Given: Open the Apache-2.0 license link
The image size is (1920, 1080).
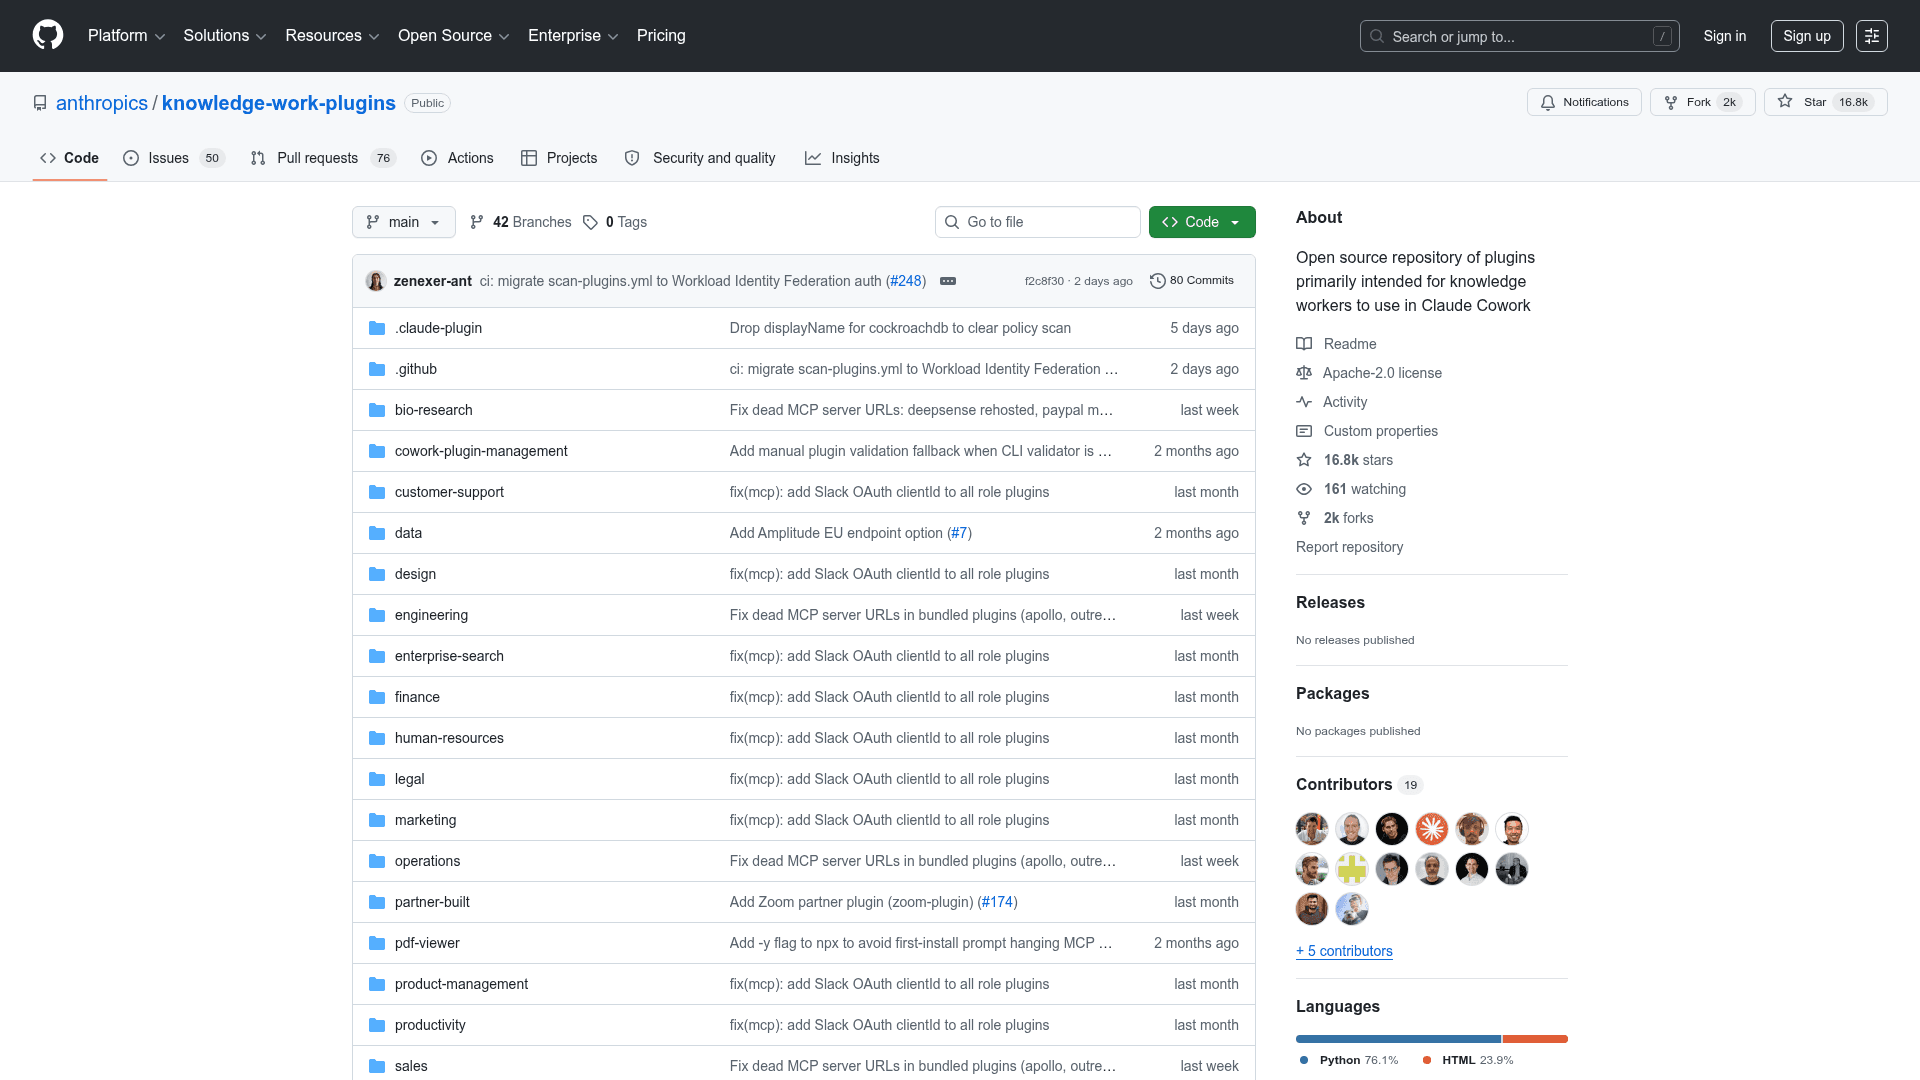Looking at the screenshot, I should pyautogui.click(x=1382, y=373).
